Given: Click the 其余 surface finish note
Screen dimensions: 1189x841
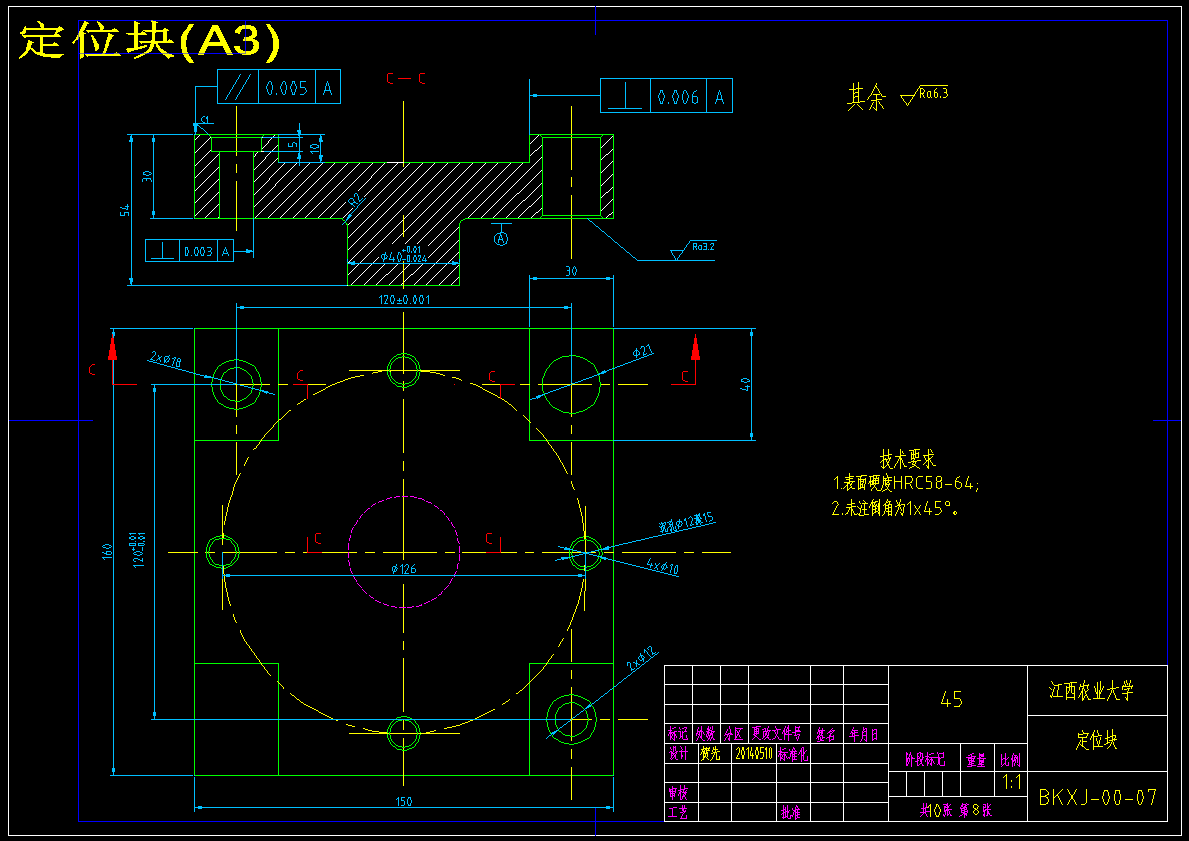Looking at the screenshot, I should point(865,98).
